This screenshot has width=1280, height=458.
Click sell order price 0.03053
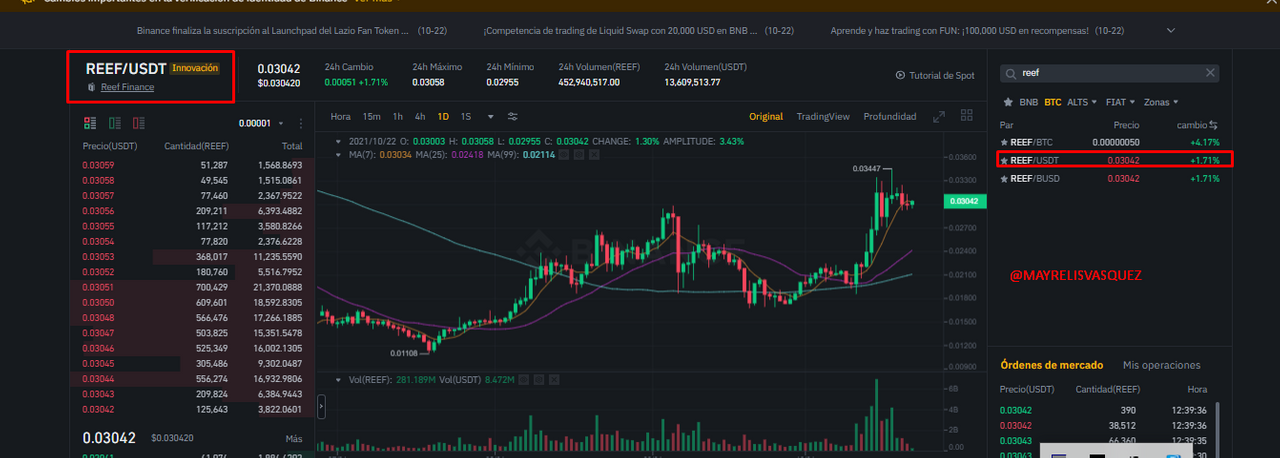coord(98,257)
